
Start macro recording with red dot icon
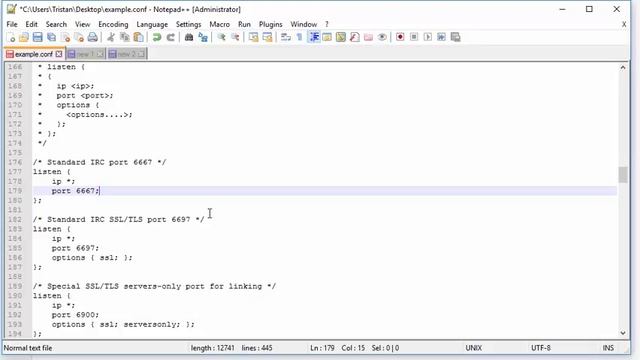click(x=400, y=38)
